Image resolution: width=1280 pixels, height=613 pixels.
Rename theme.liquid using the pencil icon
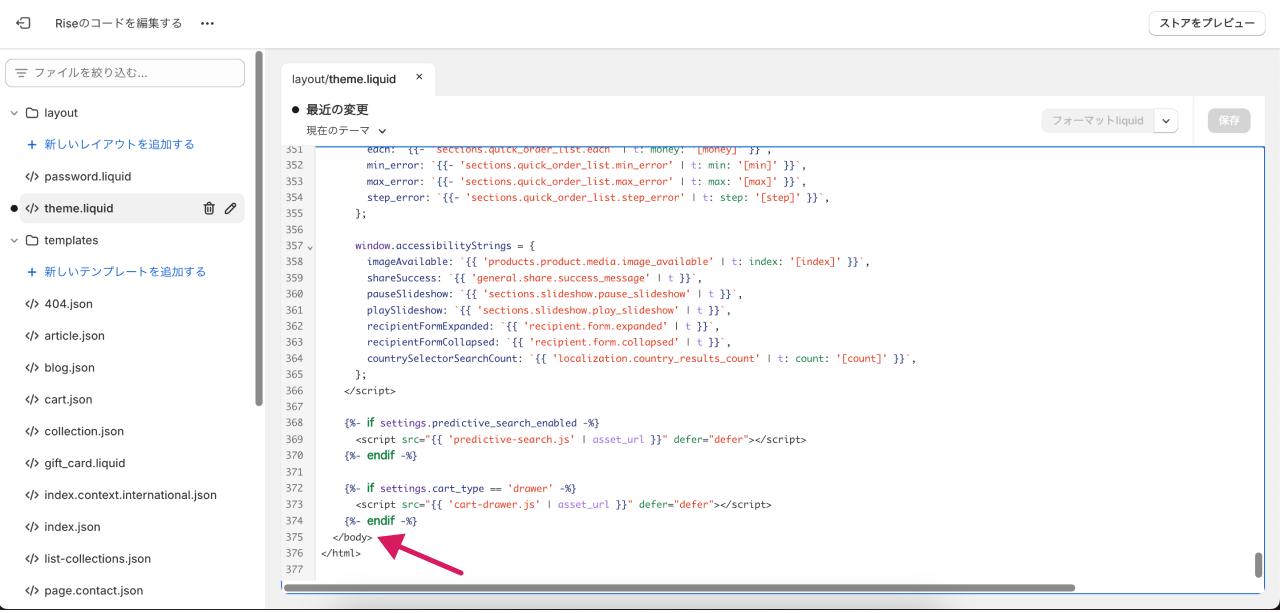click(231, 208)
